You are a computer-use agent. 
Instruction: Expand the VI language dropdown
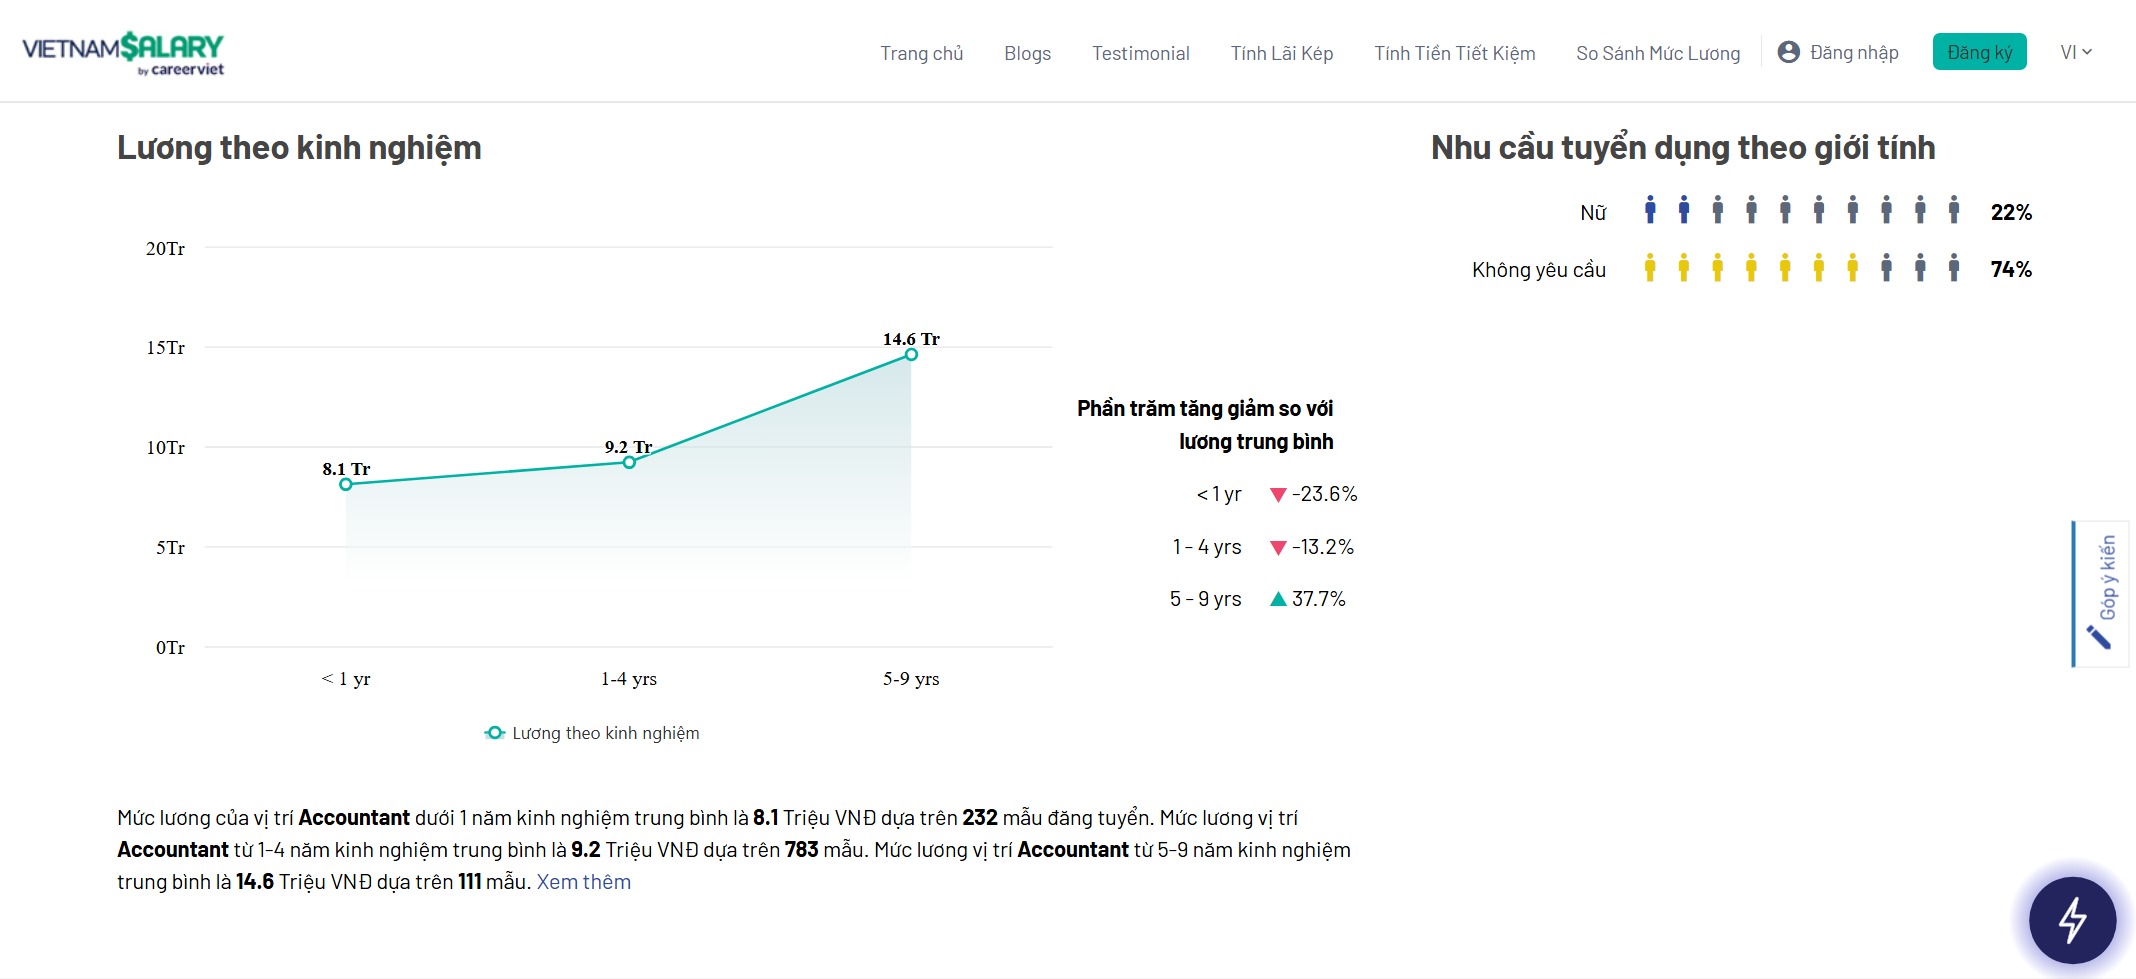coord(2075,52)
